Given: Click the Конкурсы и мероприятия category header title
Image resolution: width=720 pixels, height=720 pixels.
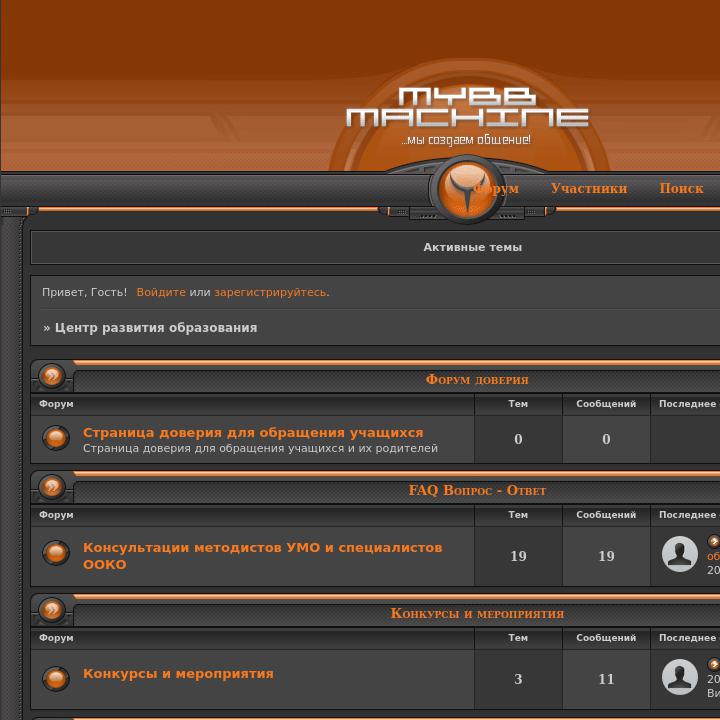Looking at the screenshot, I should point(477,613).
